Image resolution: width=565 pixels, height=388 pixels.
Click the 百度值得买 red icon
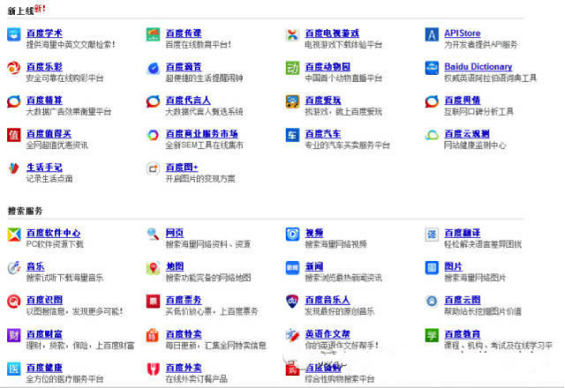pyautogui.click(x=14, y=135)
